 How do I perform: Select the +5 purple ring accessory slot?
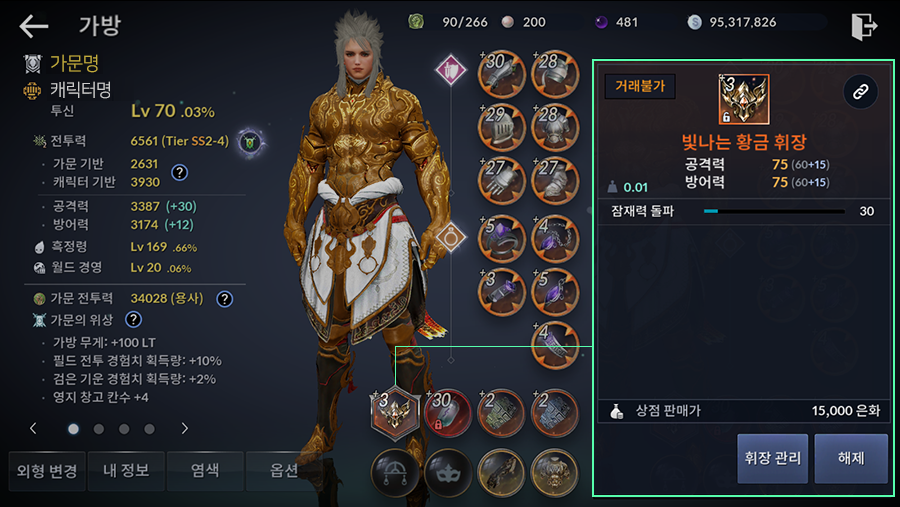(501, 239)
